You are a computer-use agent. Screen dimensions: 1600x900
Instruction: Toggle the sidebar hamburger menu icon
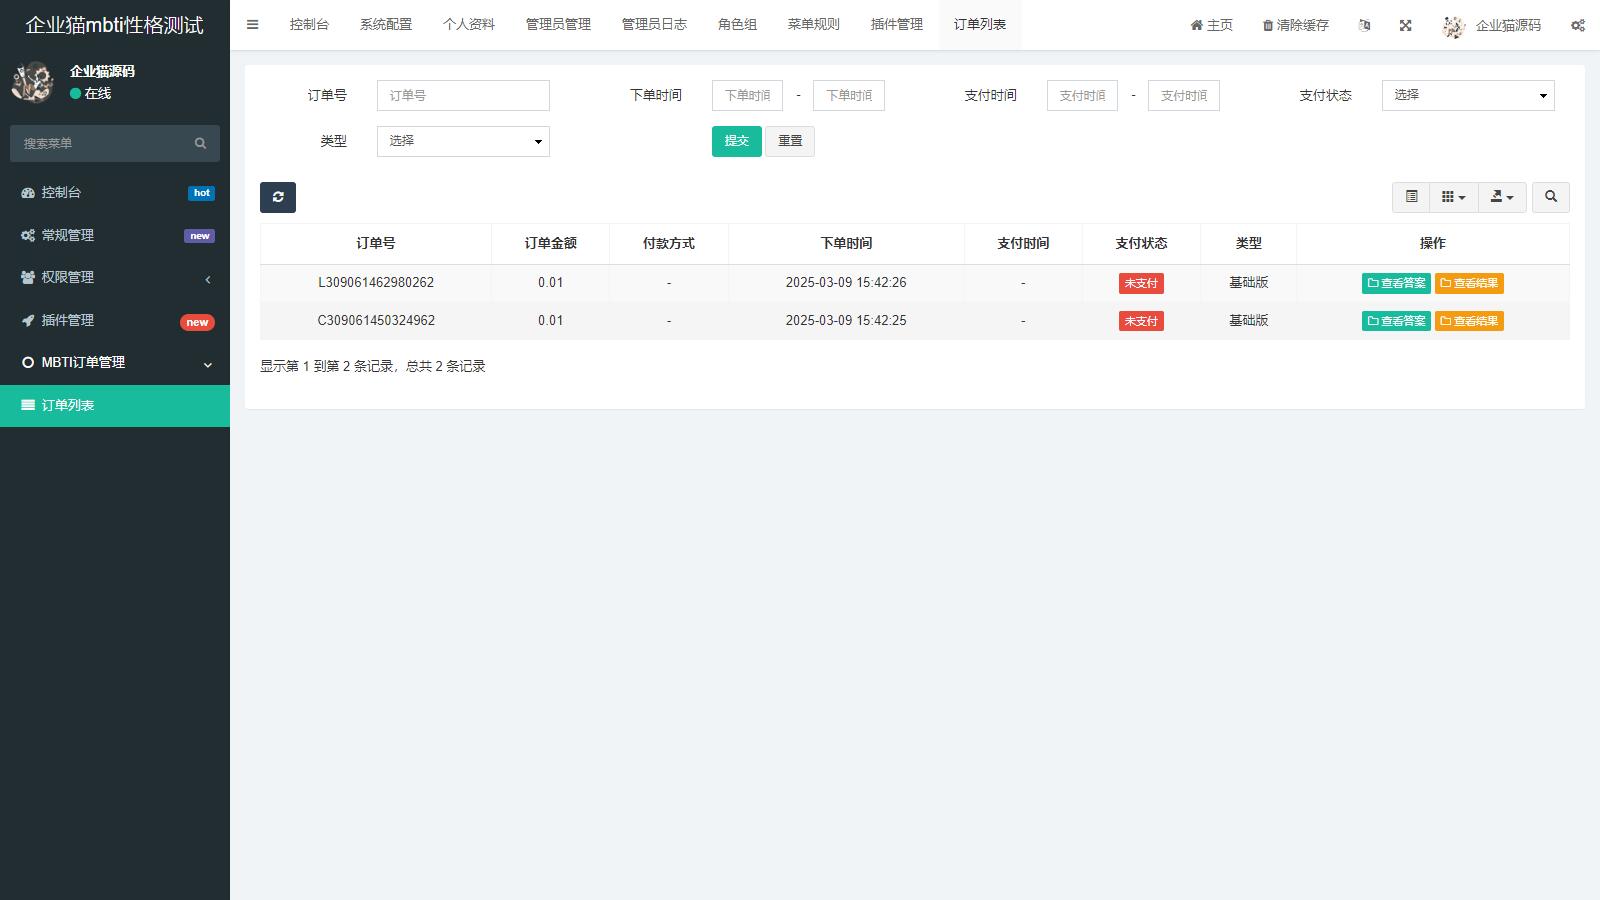(253, 25)
